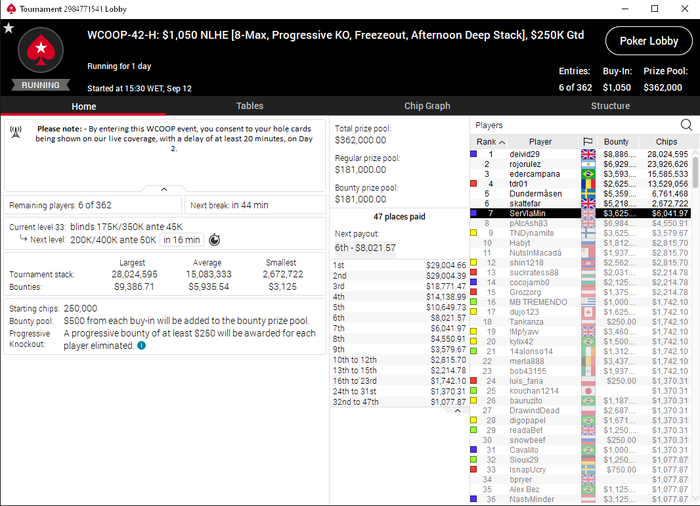The image size is (700, 506).
Task: Click the PokerStars spade logo
Action: pyautogui.click(x=41, y=50)
